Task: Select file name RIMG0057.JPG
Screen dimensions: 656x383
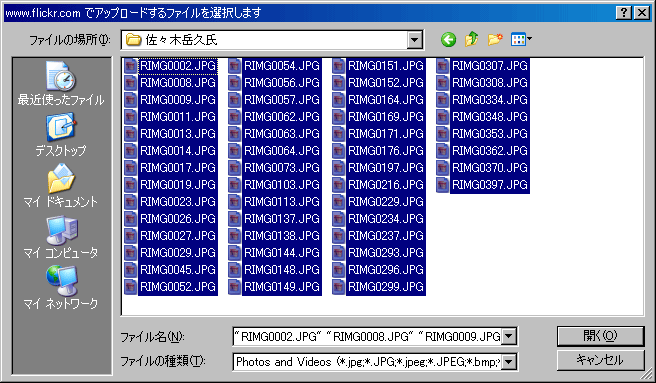Action: point(282,100)
